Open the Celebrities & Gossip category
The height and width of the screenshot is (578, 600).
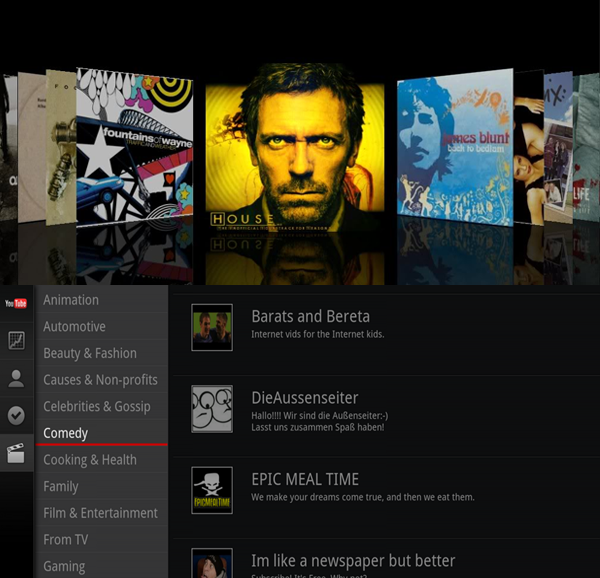coord(101,406)
